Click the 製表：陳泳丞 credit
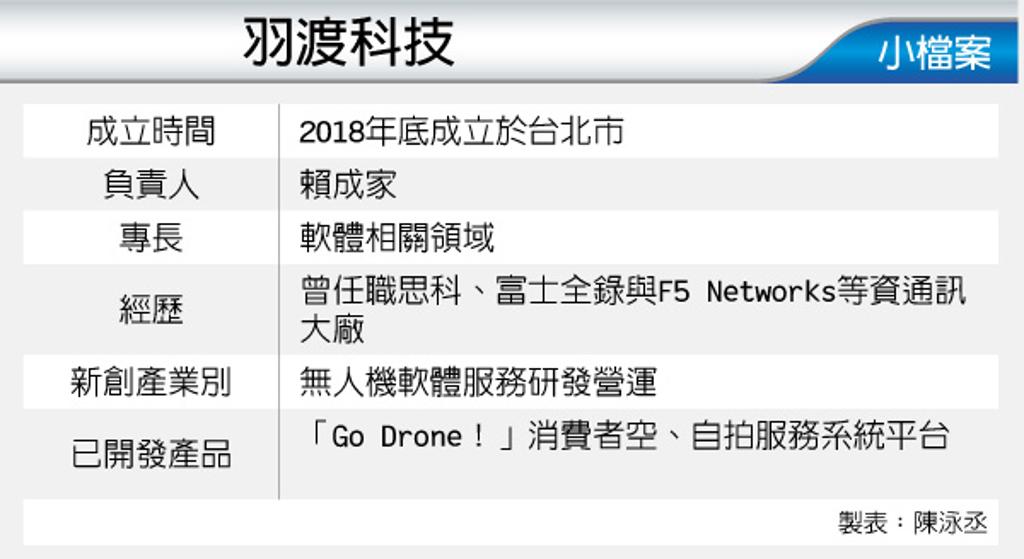The height and width of the screenshot is (559, 1024). 912,522
